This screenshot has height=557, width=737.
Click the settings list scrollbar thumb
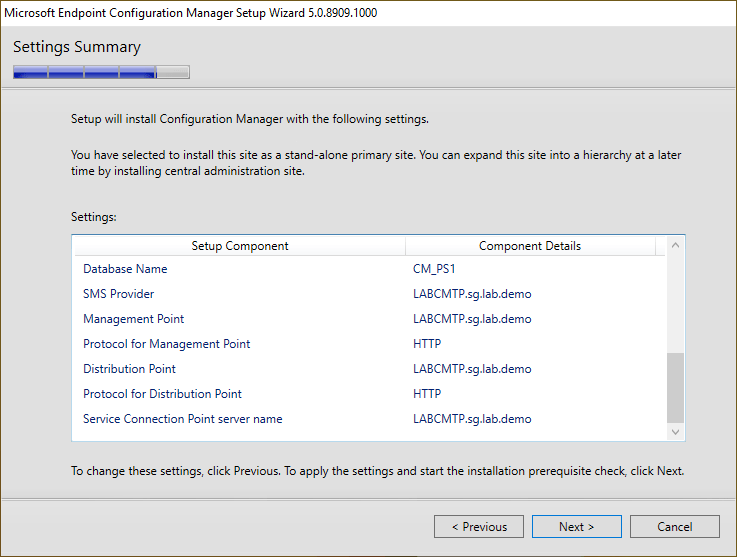(x=675, y=386)
